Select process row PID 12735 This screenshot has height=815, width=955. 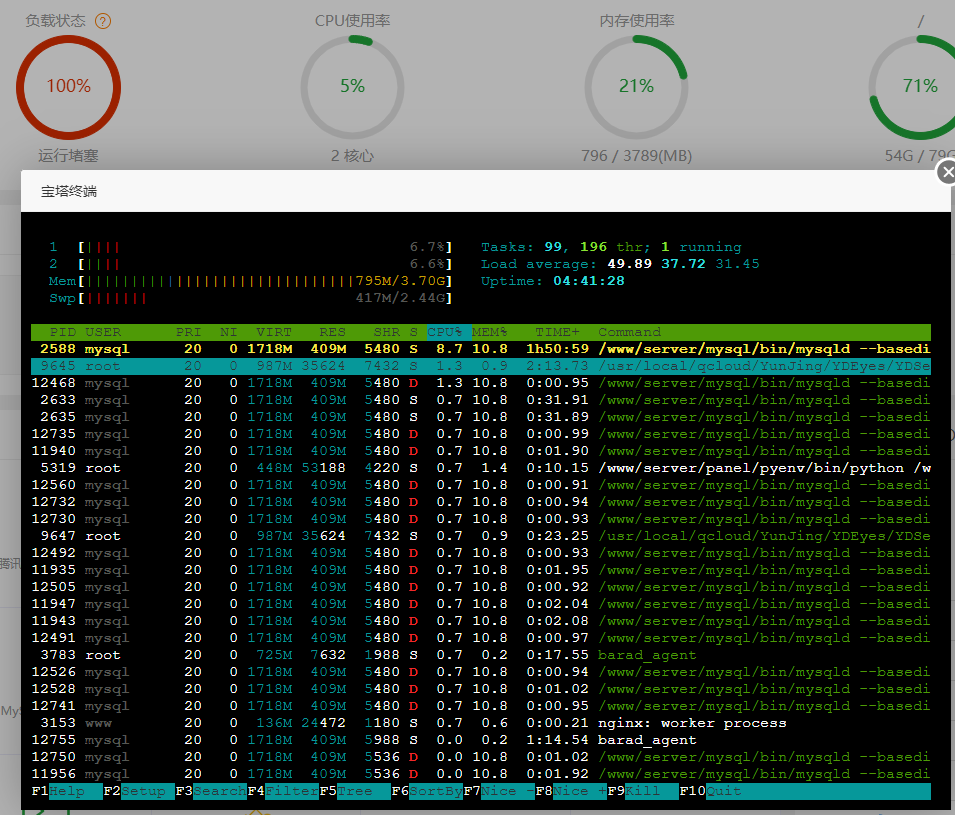pyautogui.click(x=481, y=434)
